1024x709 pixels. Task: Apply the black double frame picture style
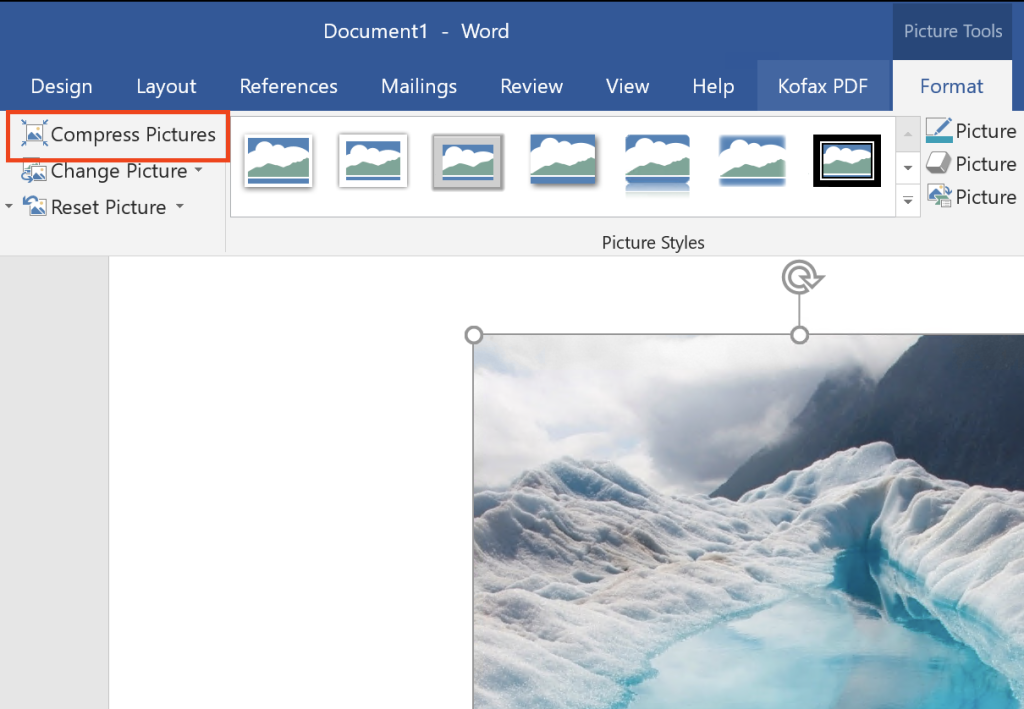tap(846, 160)
